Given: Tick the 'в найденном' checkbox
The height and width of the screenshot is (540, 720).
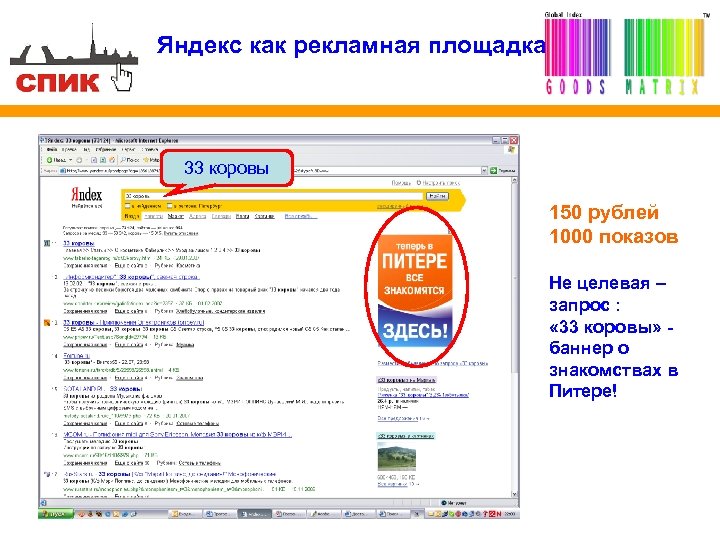Looking at the screenshot, I should pyautogui.click(x=128, y=206).
